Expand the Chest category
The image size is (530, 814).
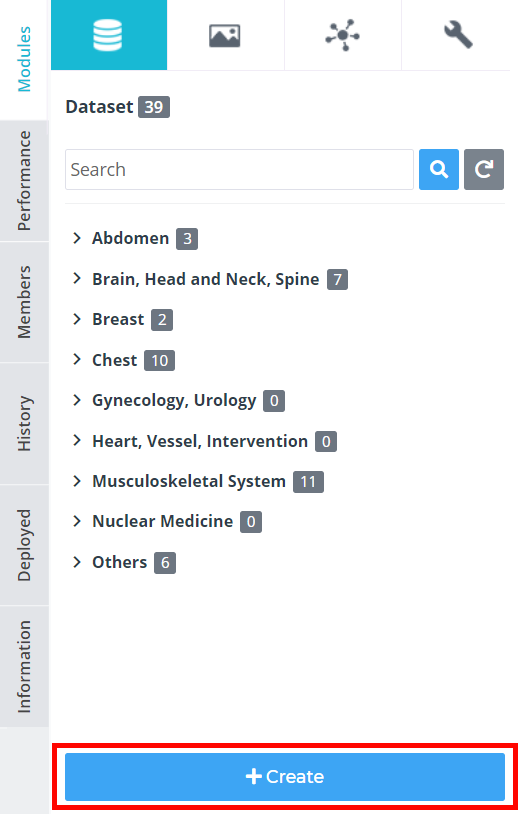pyautogui.click(x=77, y=360)
